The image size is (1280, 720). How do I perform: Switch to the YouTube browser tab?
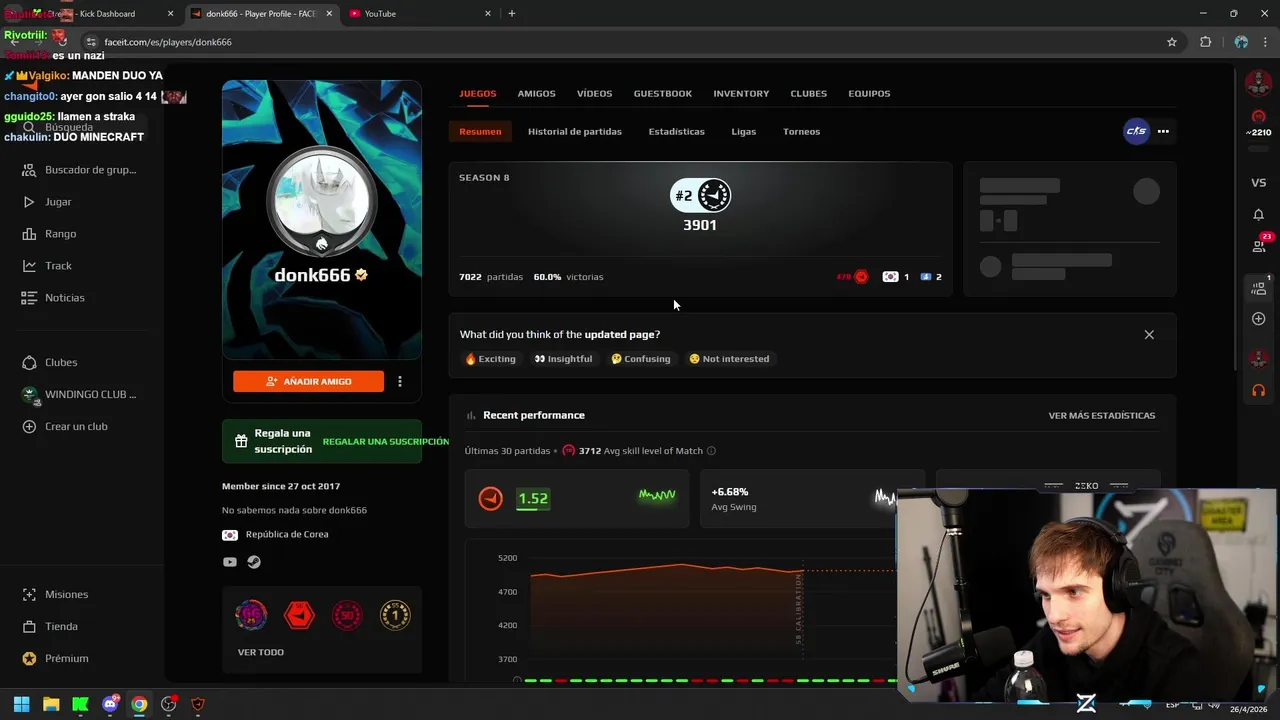tap(420, 13)
